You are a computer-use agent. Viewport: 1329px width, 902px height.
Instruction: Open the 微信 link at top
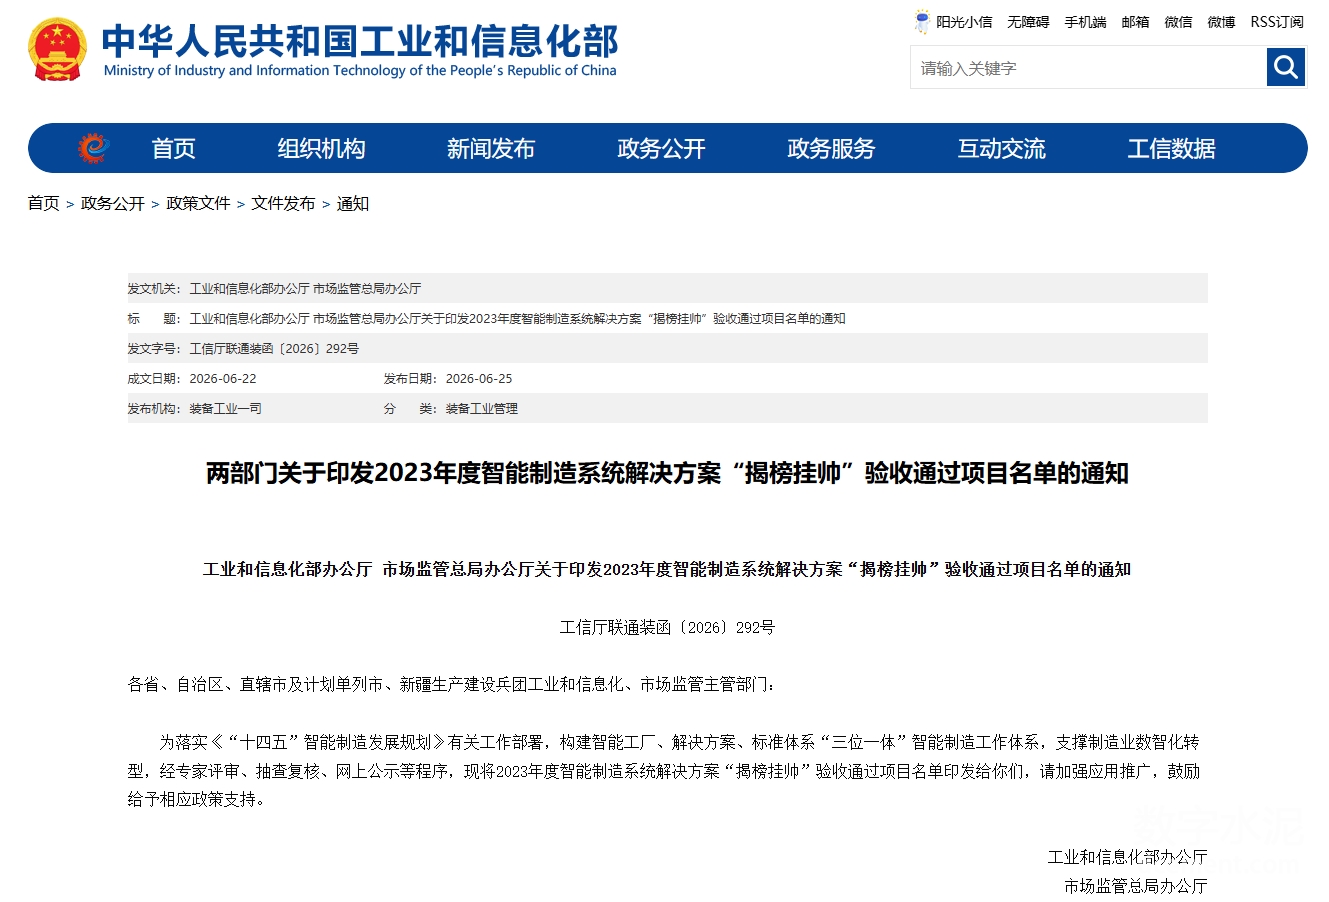1178,22
